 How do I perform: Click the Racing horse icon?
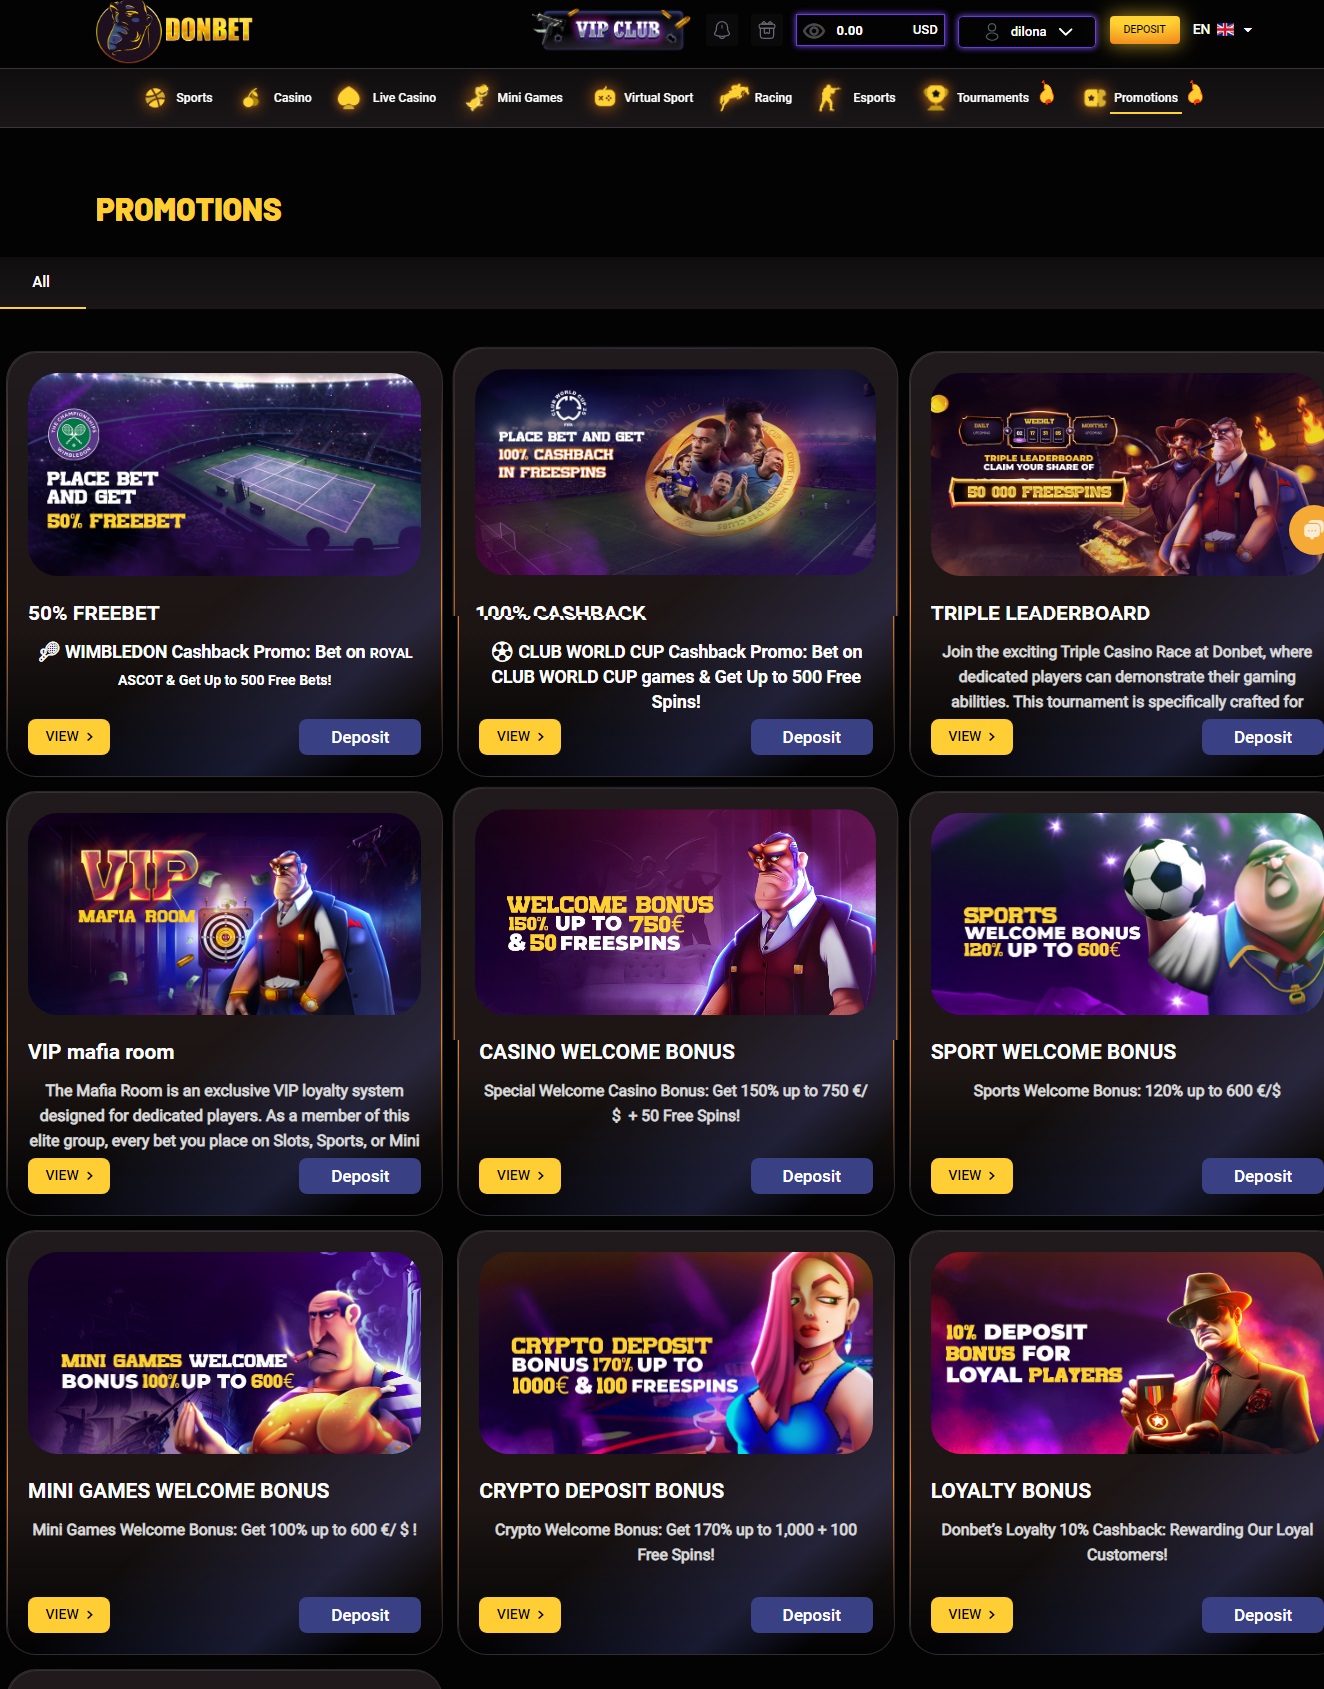coord(733,97)
